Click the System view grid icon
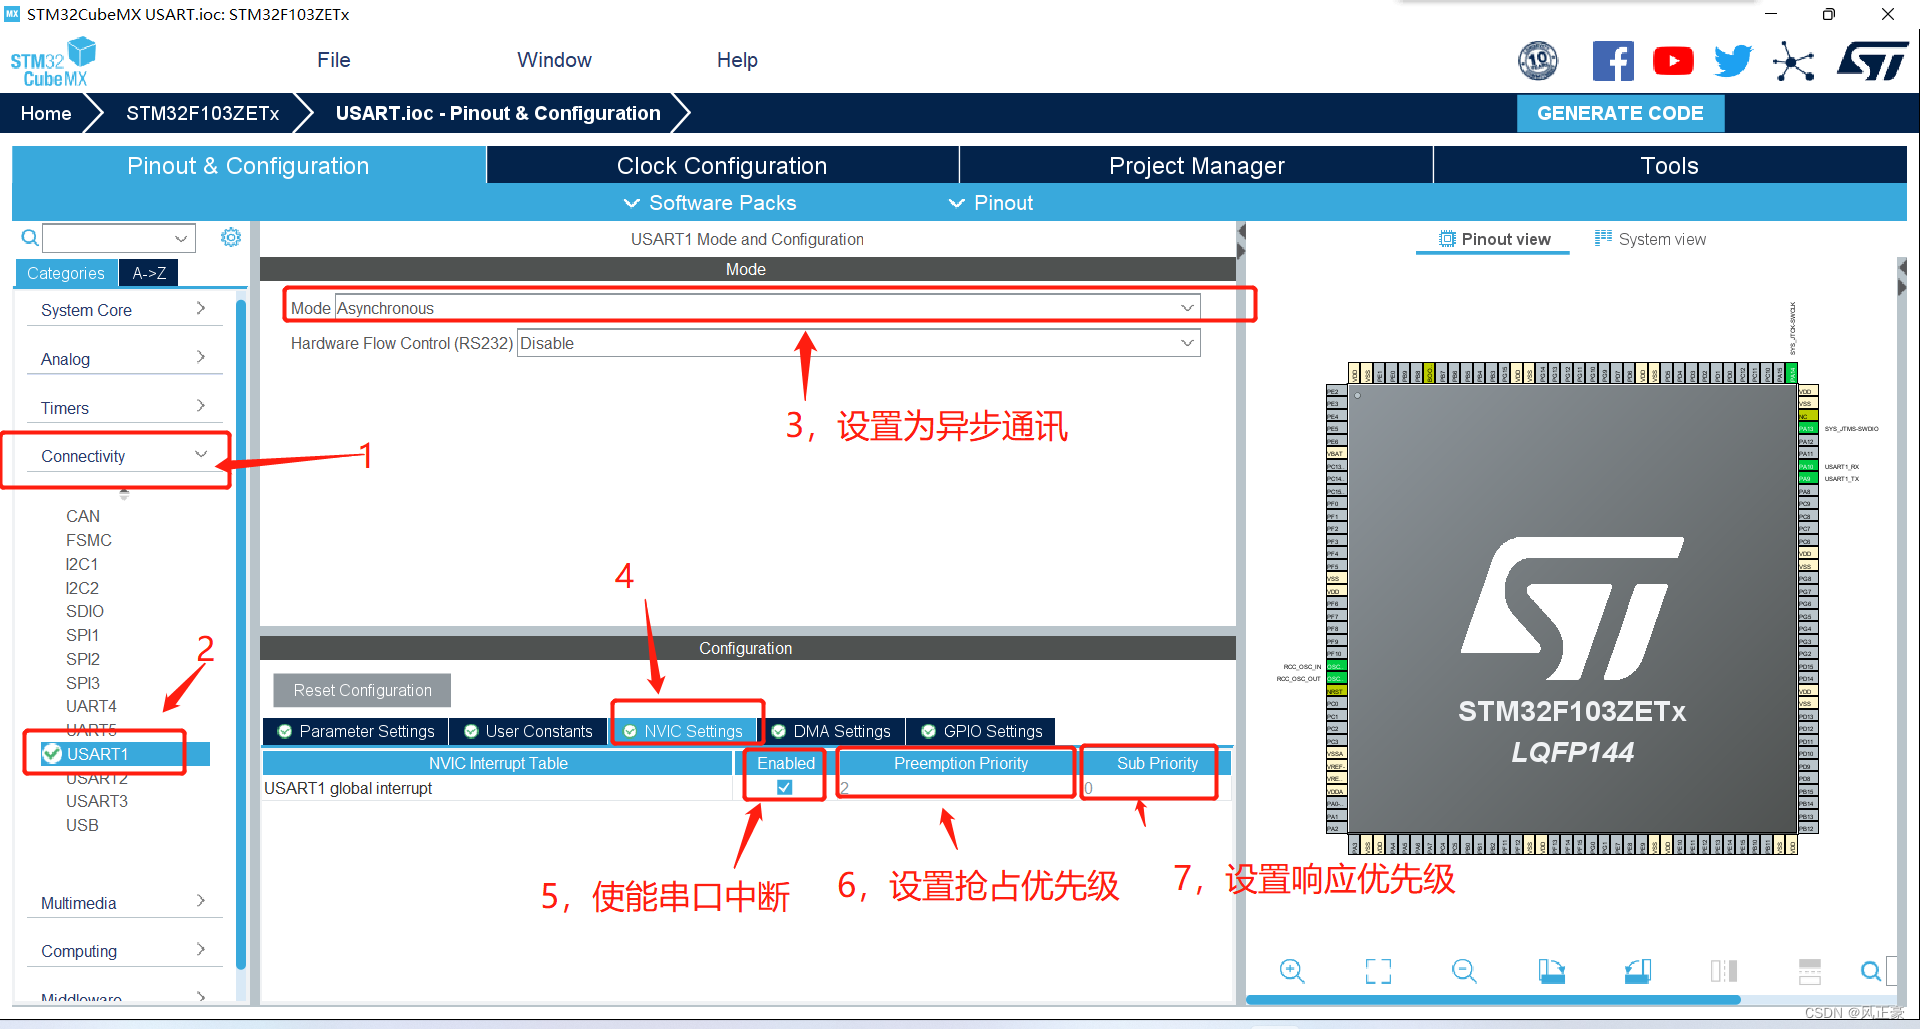1920x1029 pixels. (x=1603, y=238)
